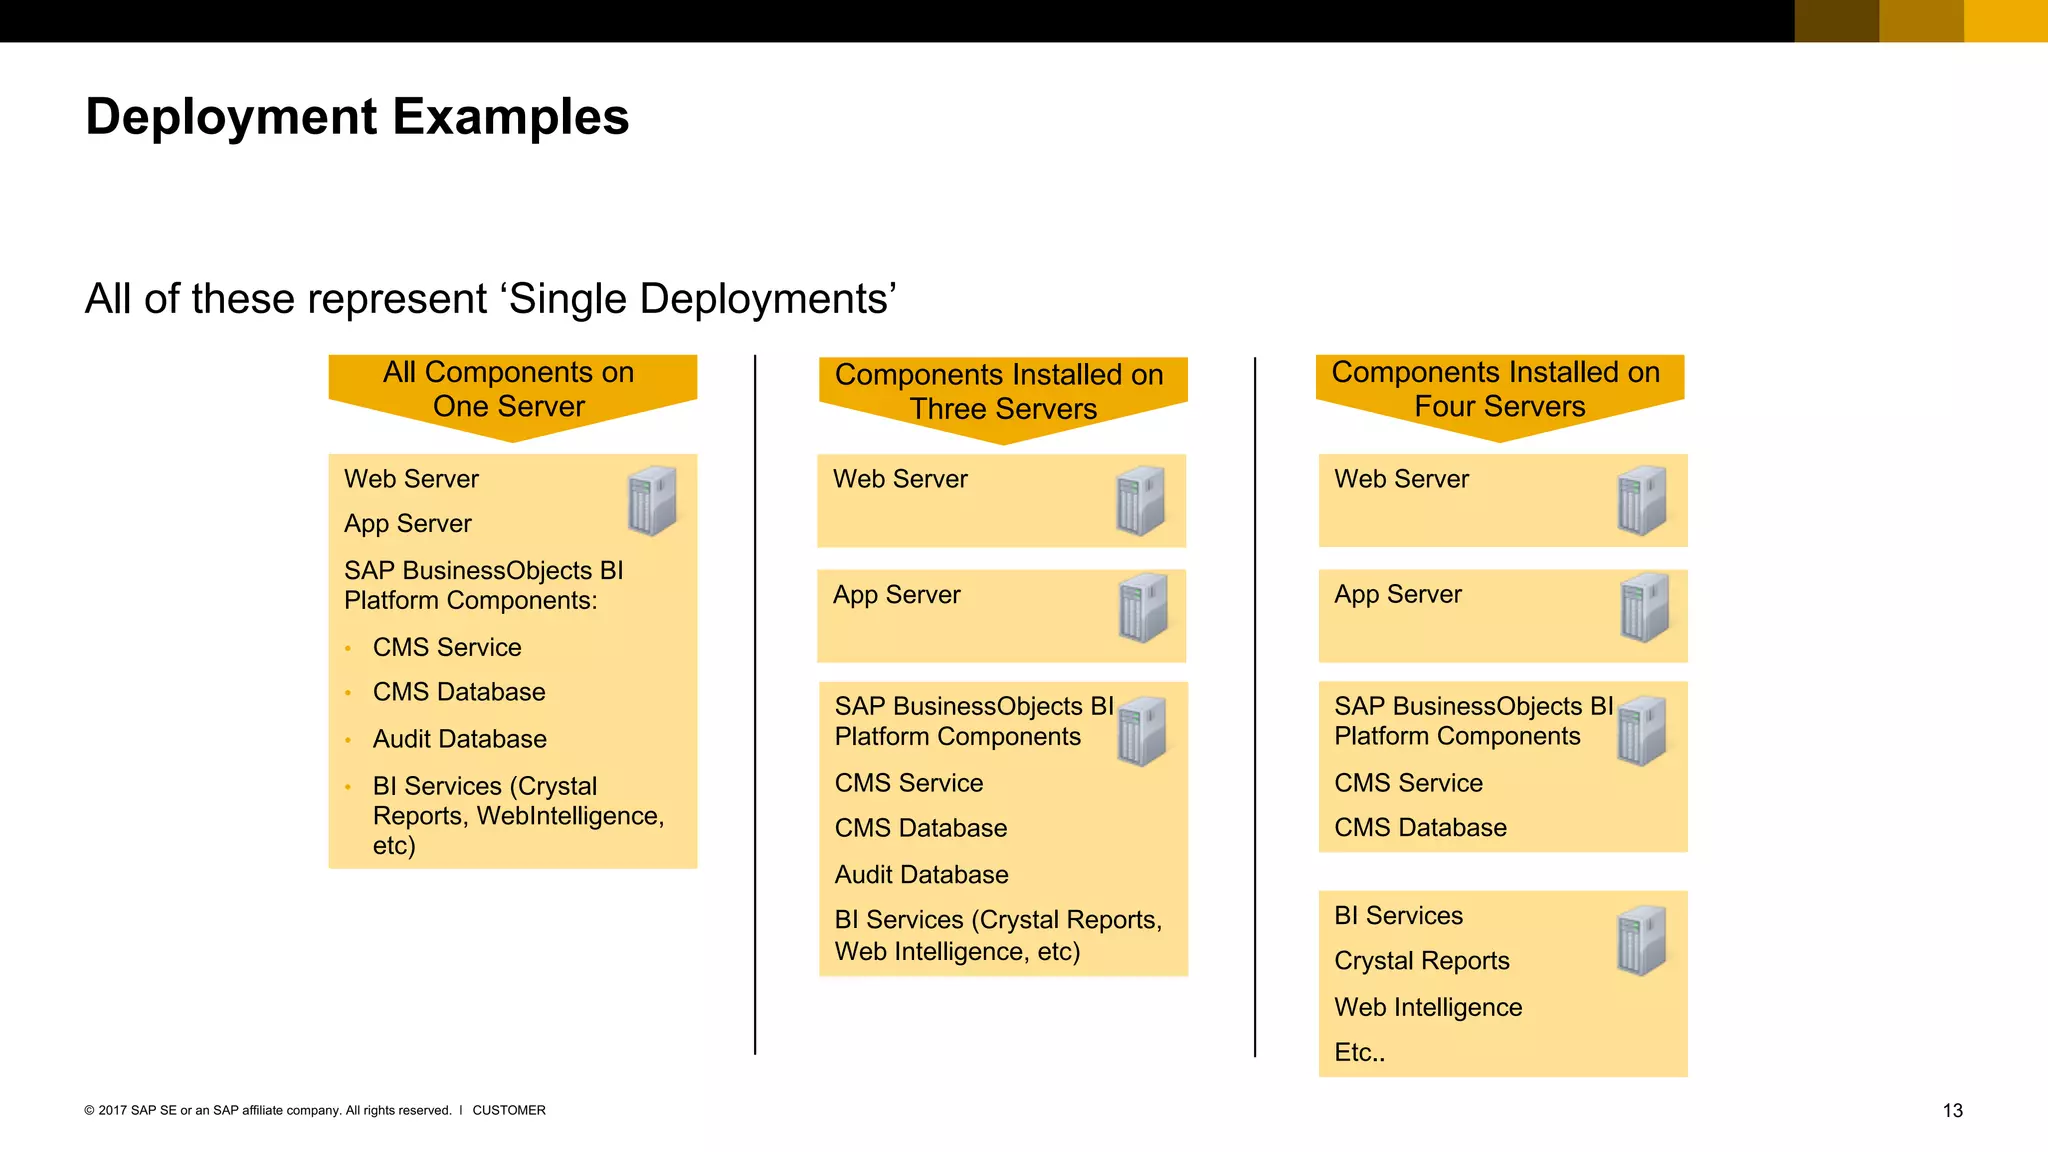Click server icon in Three Servers Platform Components box
Viewport: 2048px width, 1152px height.
pos(1143,732)
